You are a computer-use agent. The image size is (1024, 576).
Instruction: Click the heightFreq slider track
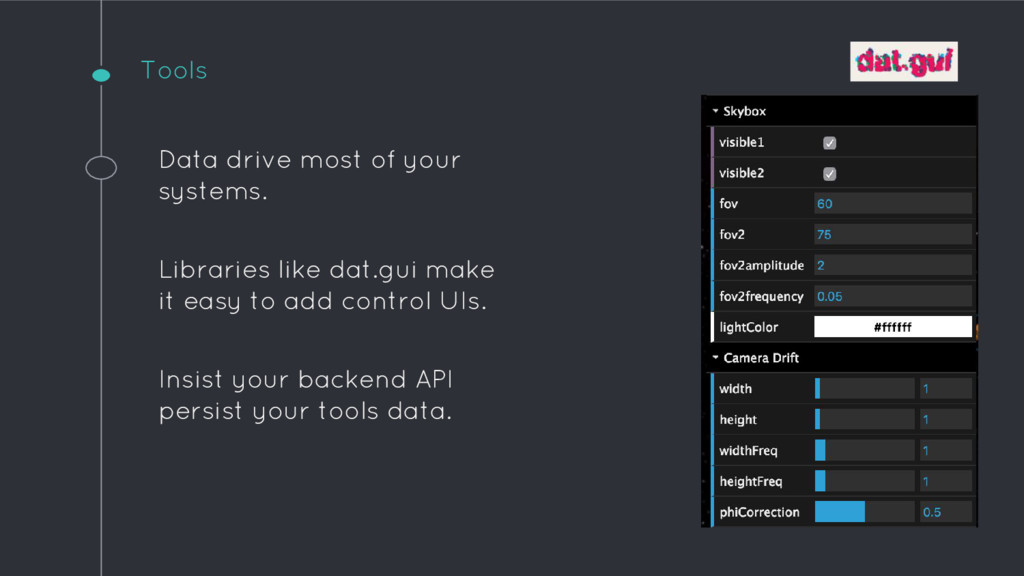(864, 482)
